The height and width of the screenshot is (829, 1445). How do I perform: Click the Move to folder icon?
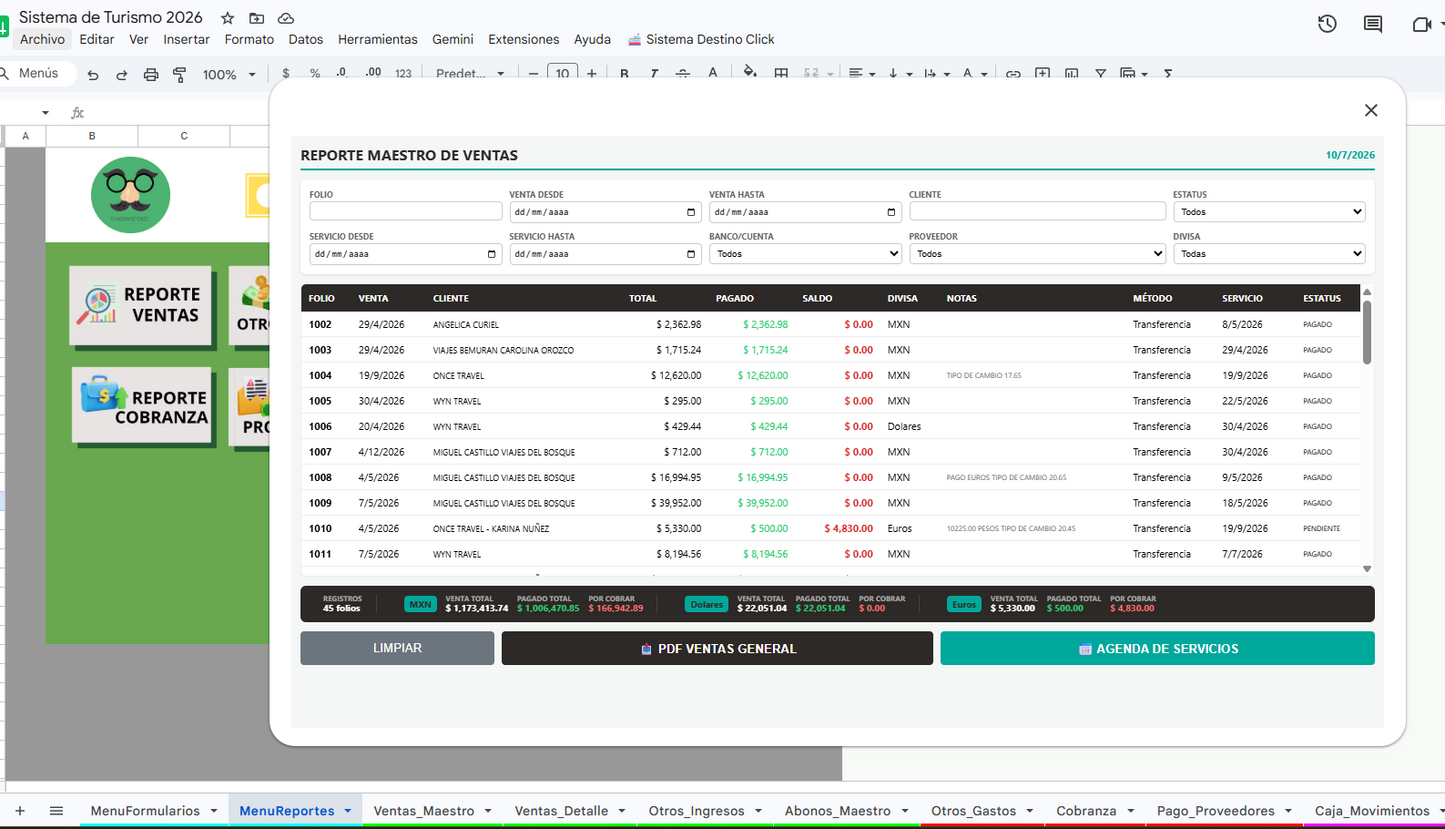click(x=257, y=18)
